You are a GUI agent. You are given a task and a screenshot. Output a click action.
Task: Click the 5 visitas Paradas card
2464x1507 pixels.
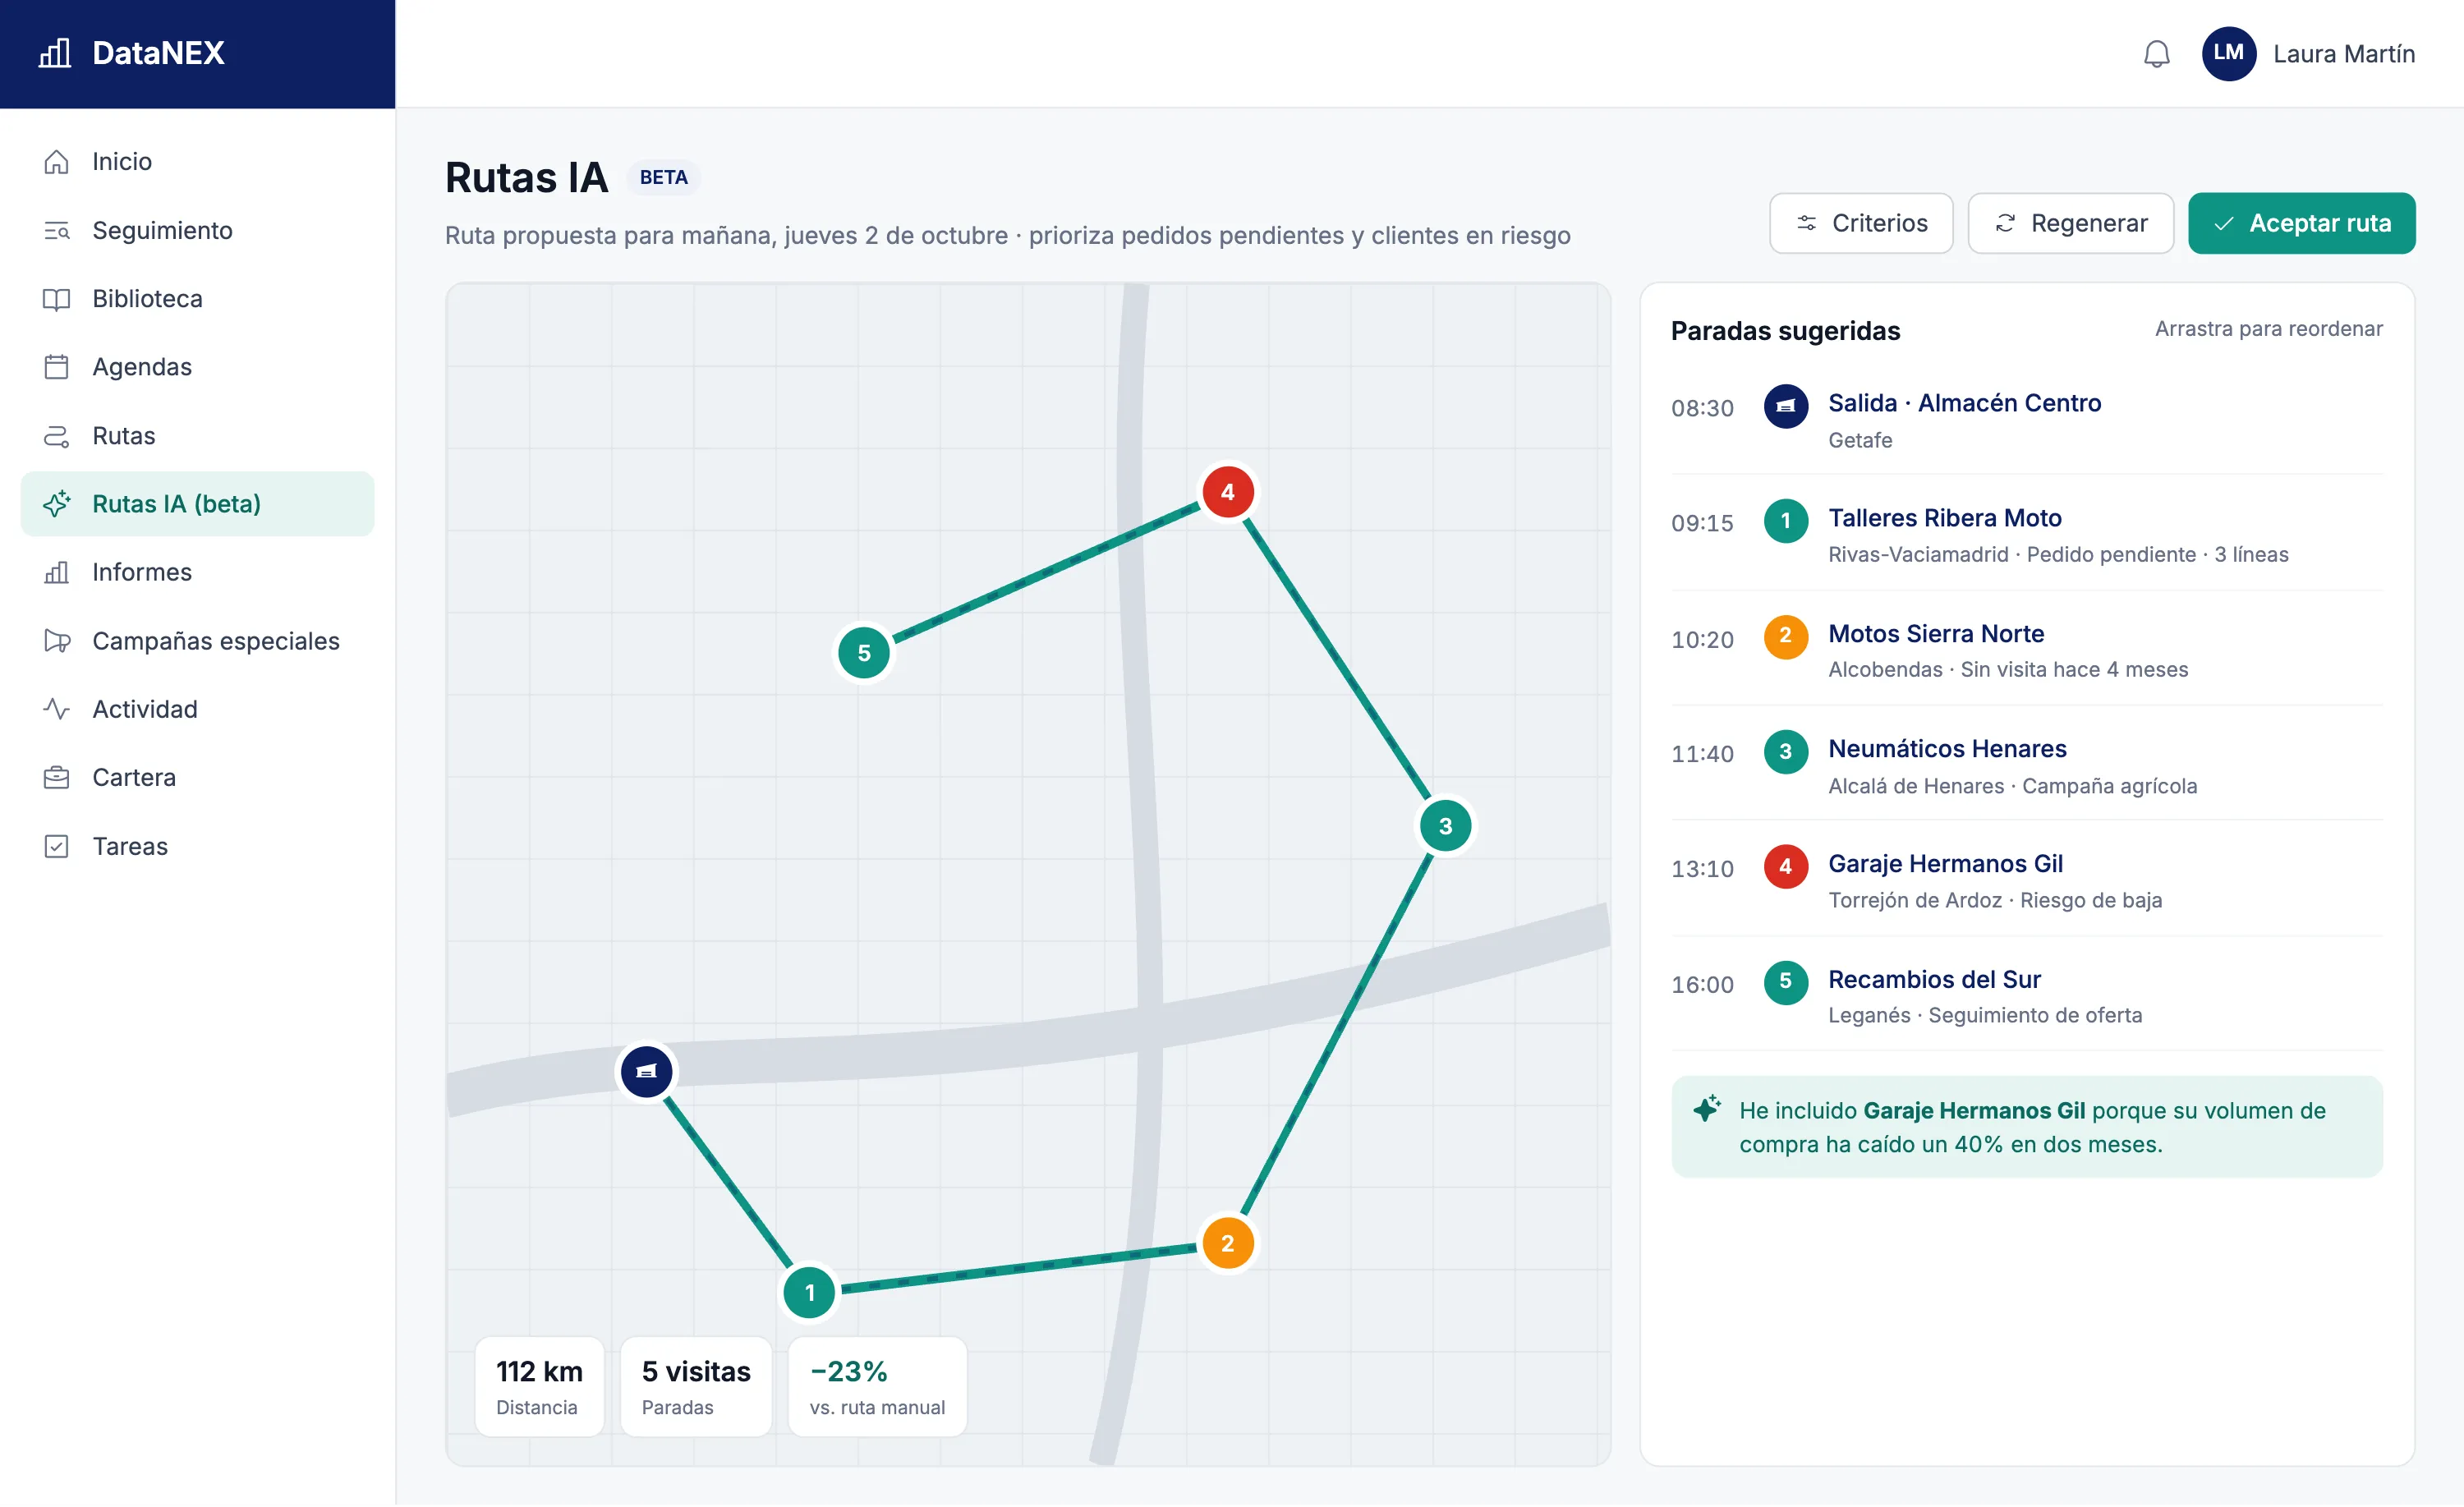696,1388
